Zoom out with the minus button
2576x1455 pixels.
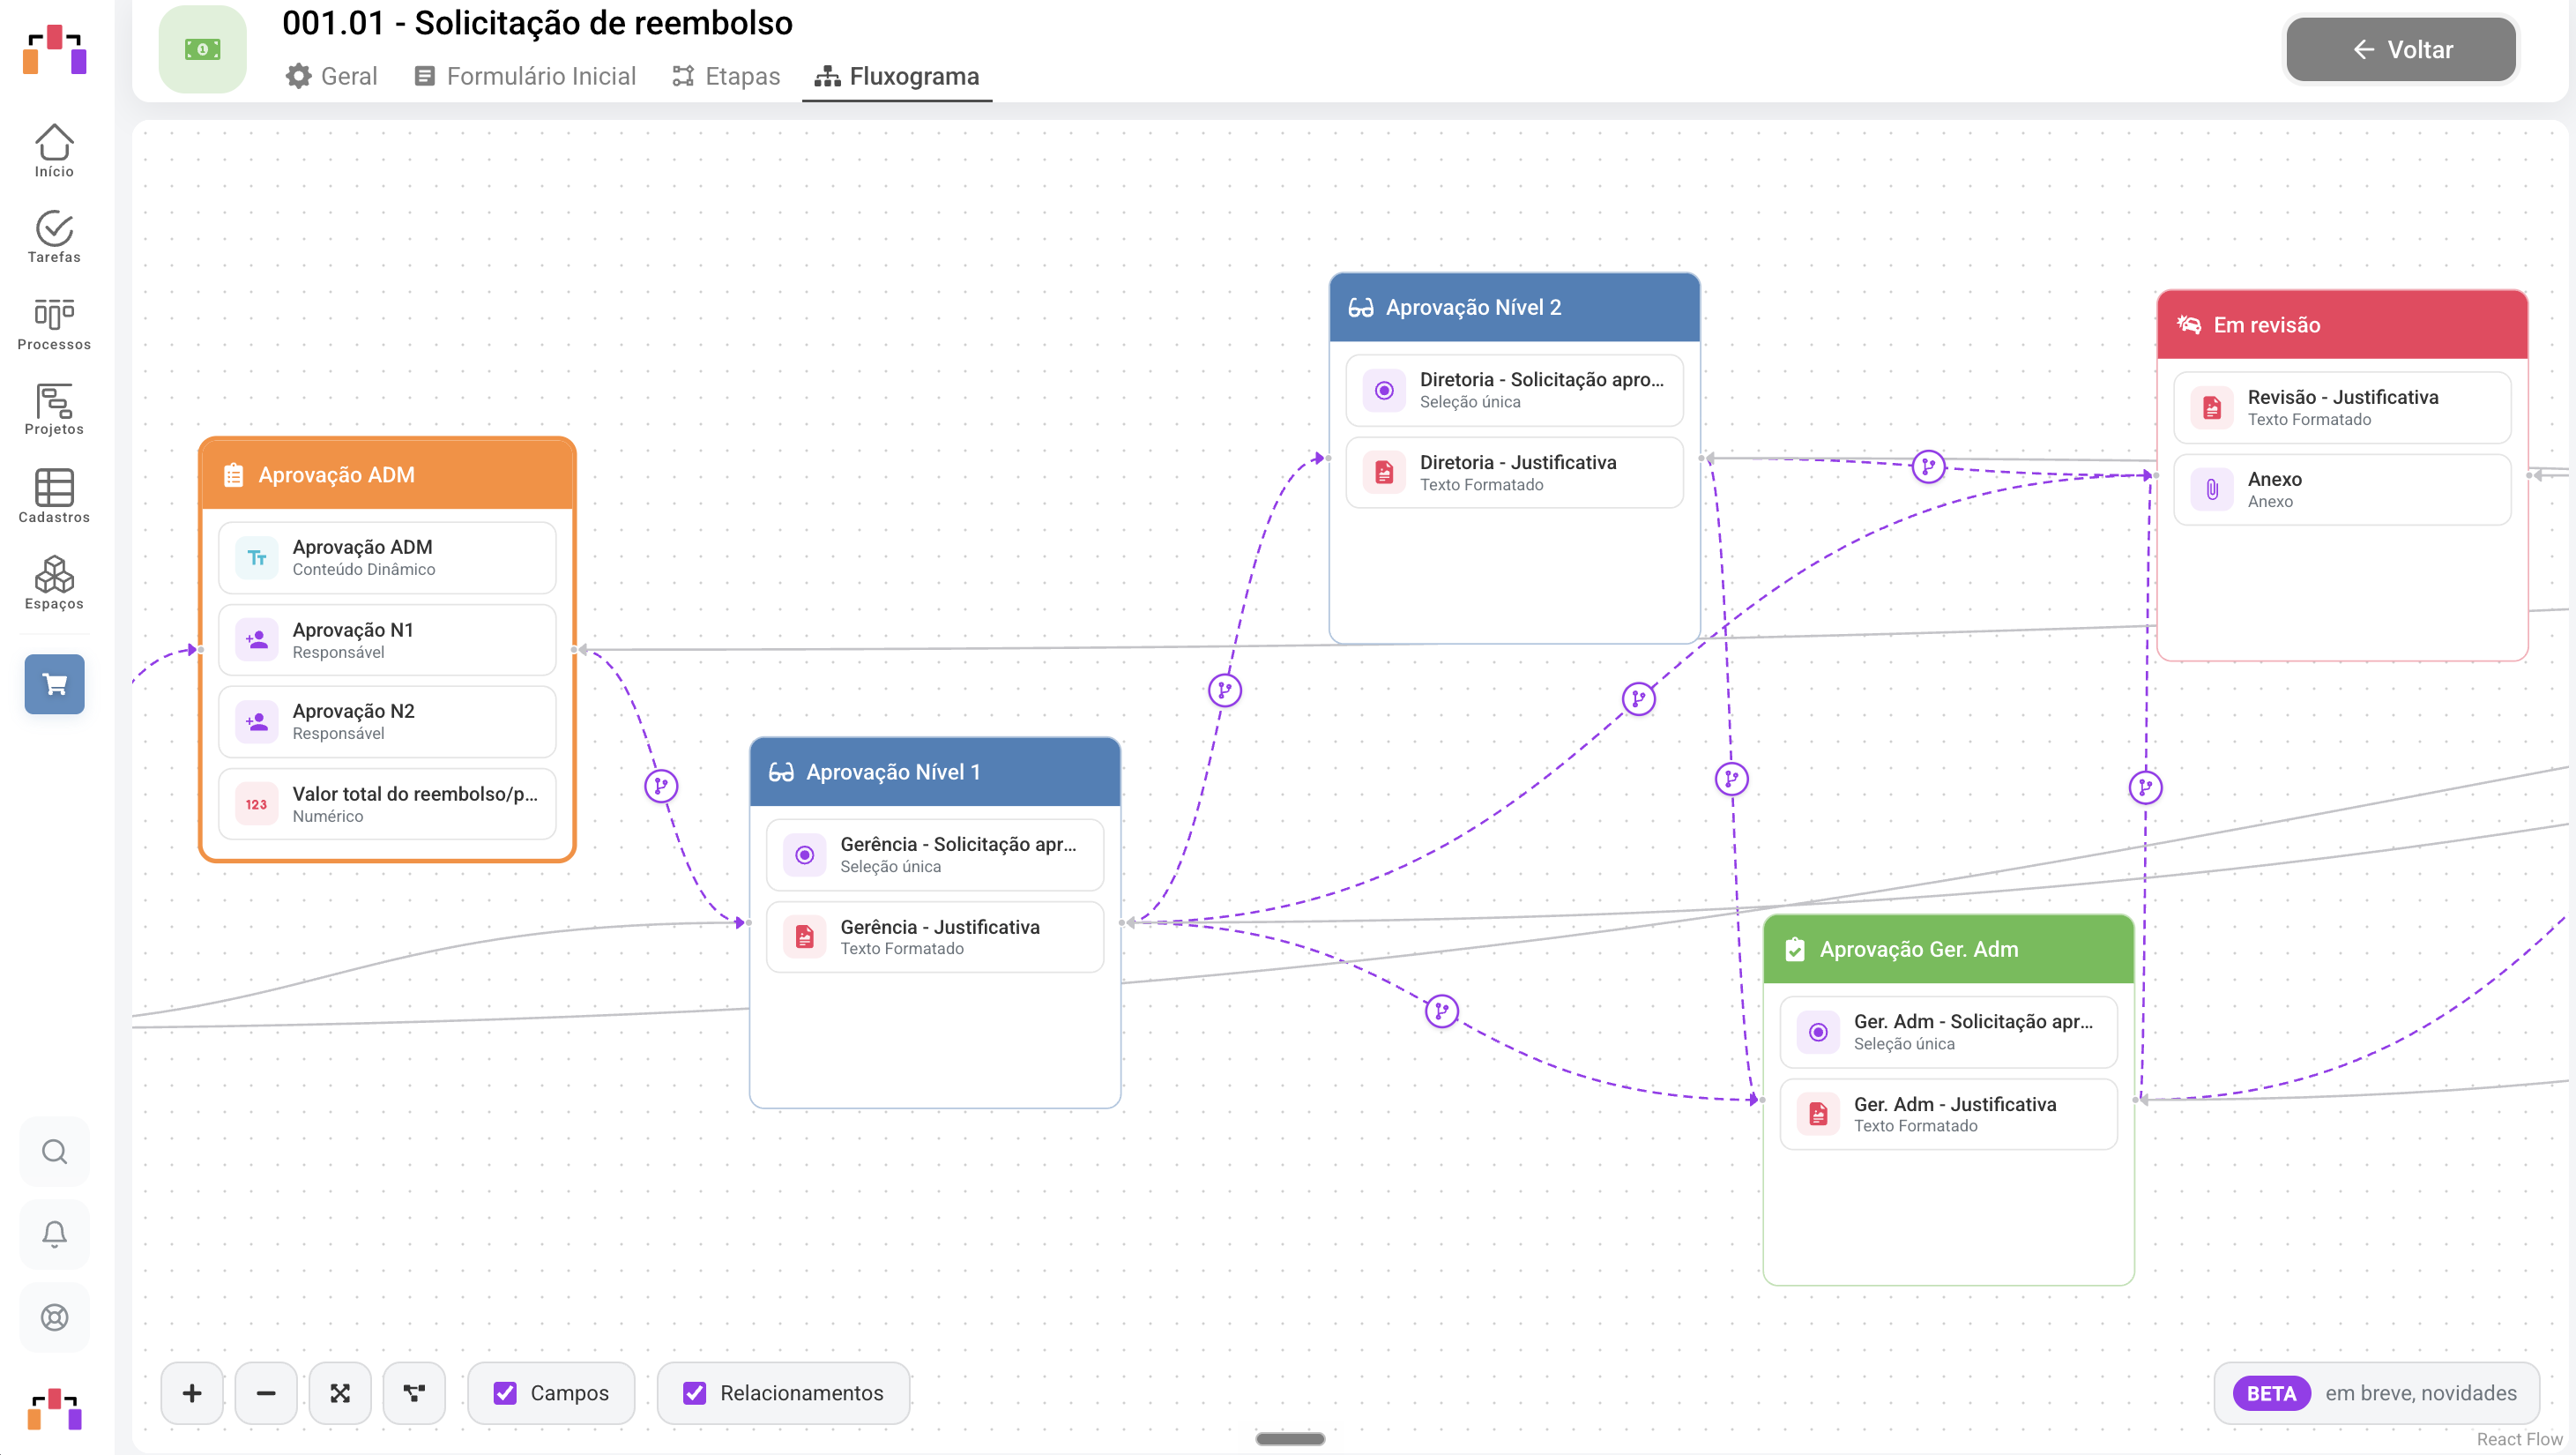[266, 1393]
